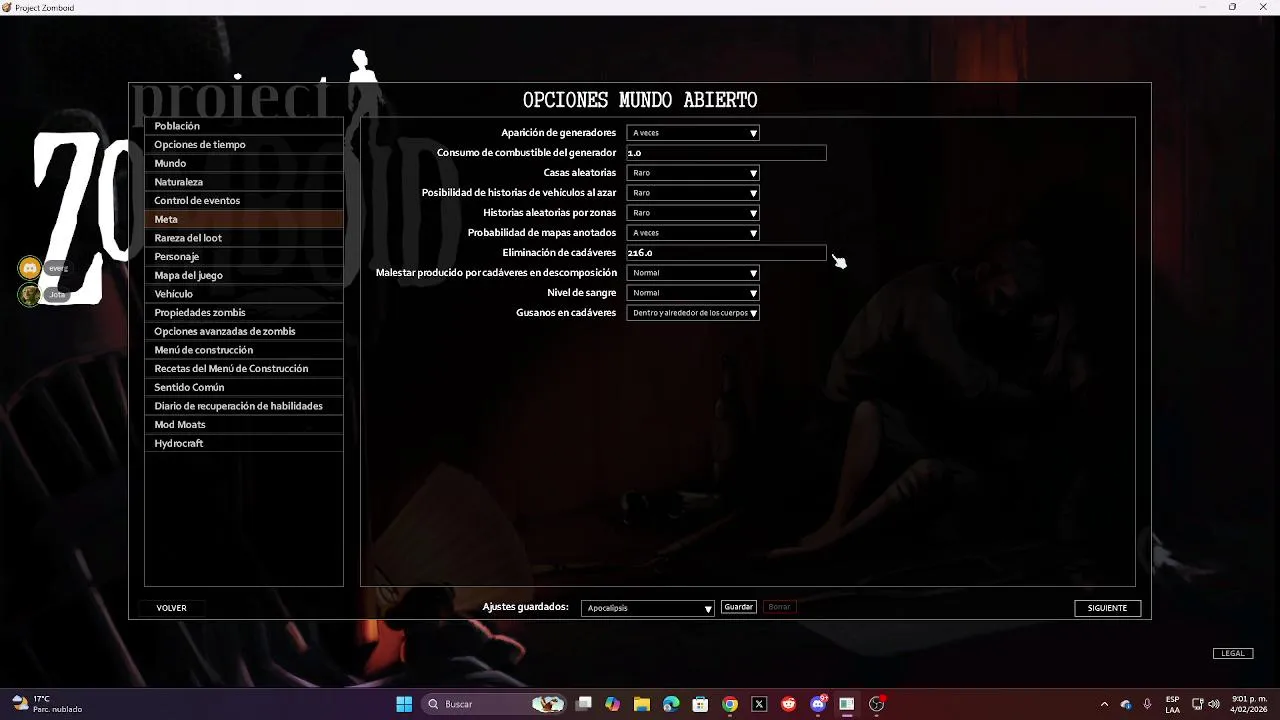Select Menú de construcción category
The height and width of the screenshot is (720, 1280).
click(x=244, y=350)
